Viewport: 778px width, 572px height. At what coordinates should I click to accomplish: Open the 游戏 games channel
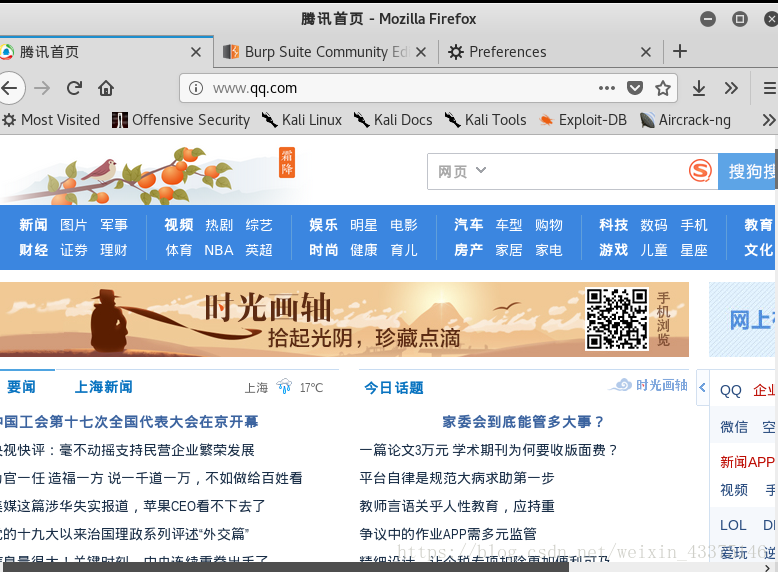click(613, 250)
